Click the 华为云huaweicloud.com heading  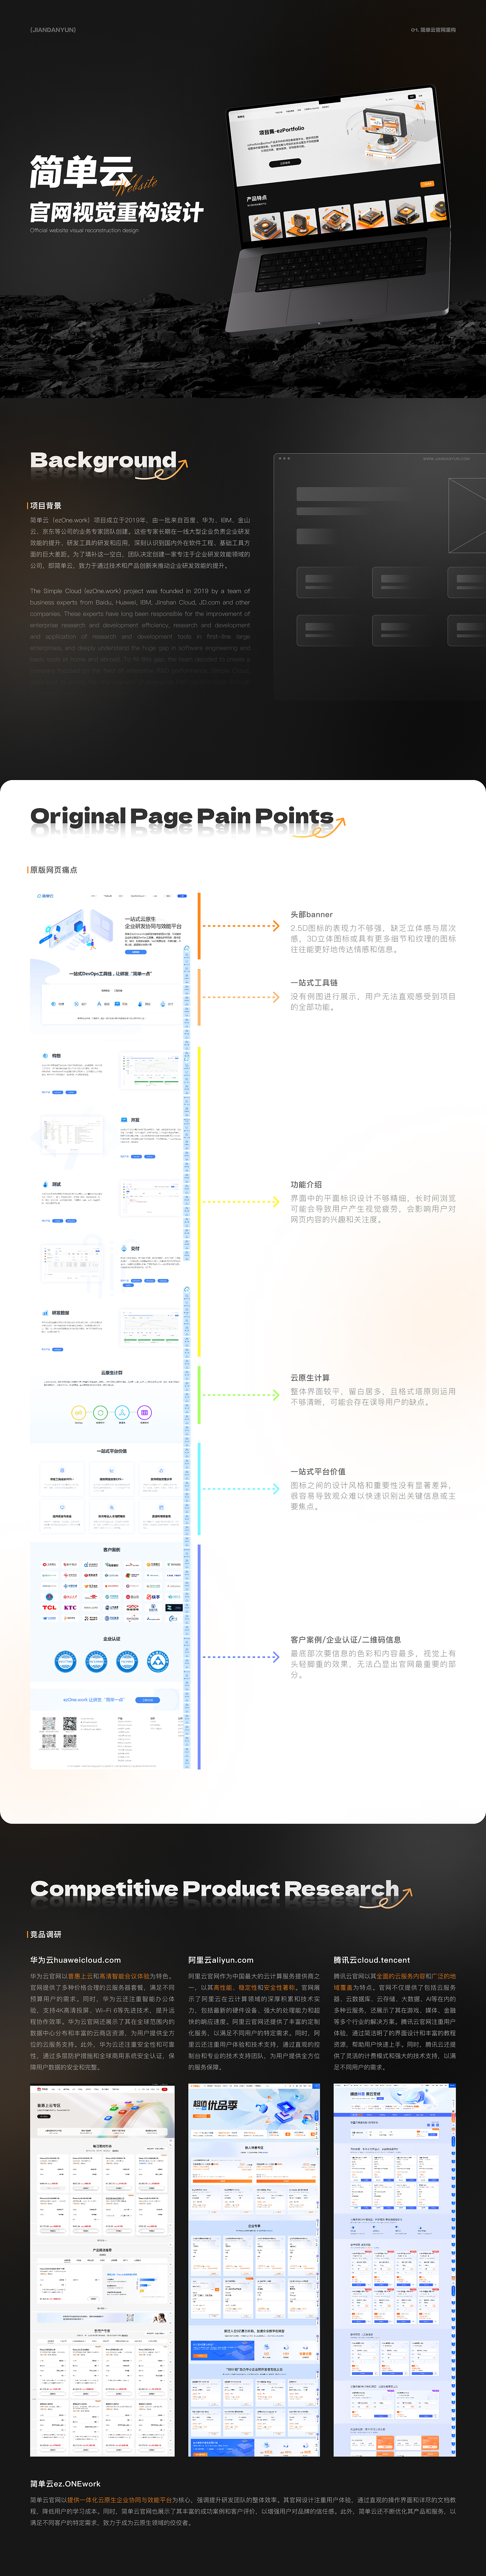[75, 1960]
